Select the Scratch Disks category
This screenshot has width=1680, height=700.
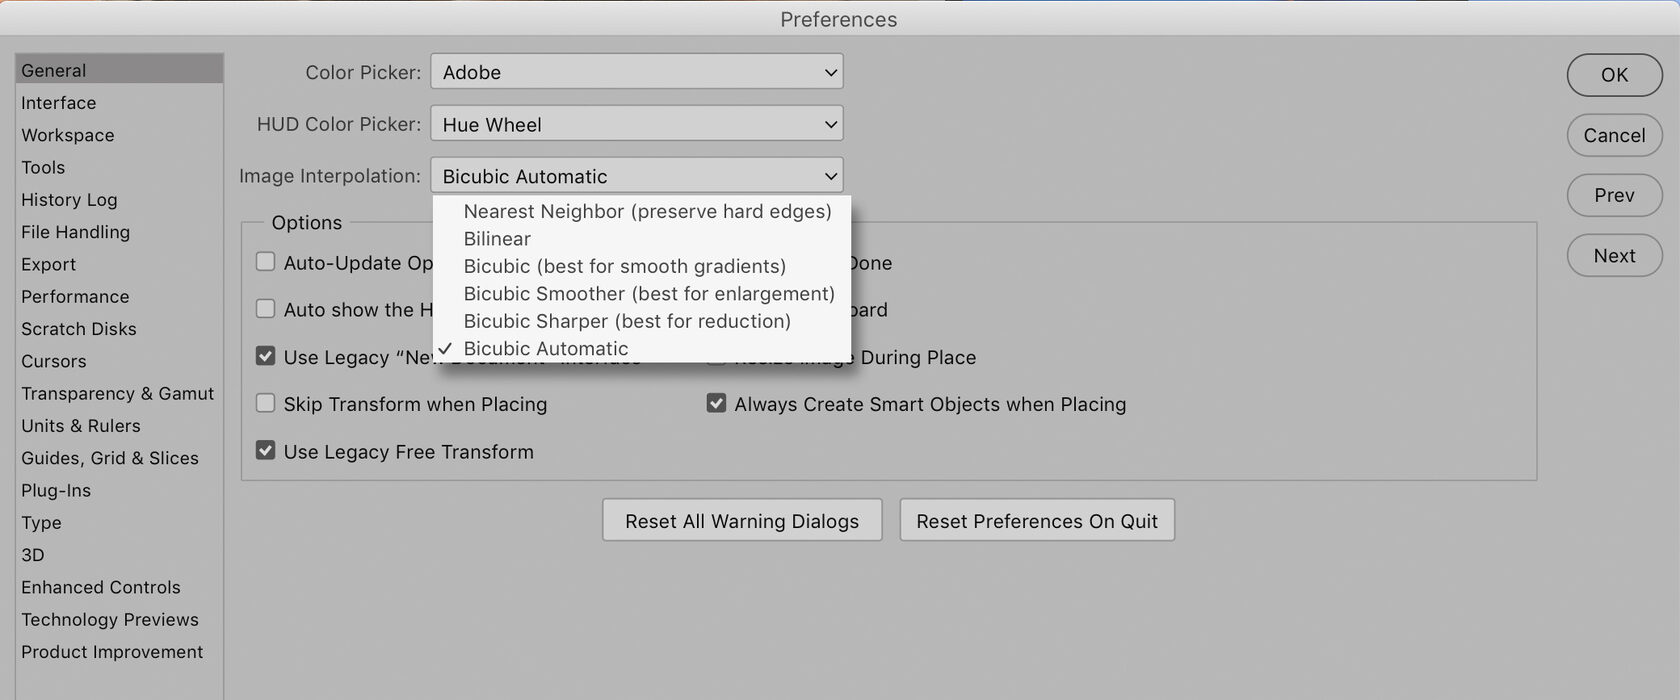79,329
